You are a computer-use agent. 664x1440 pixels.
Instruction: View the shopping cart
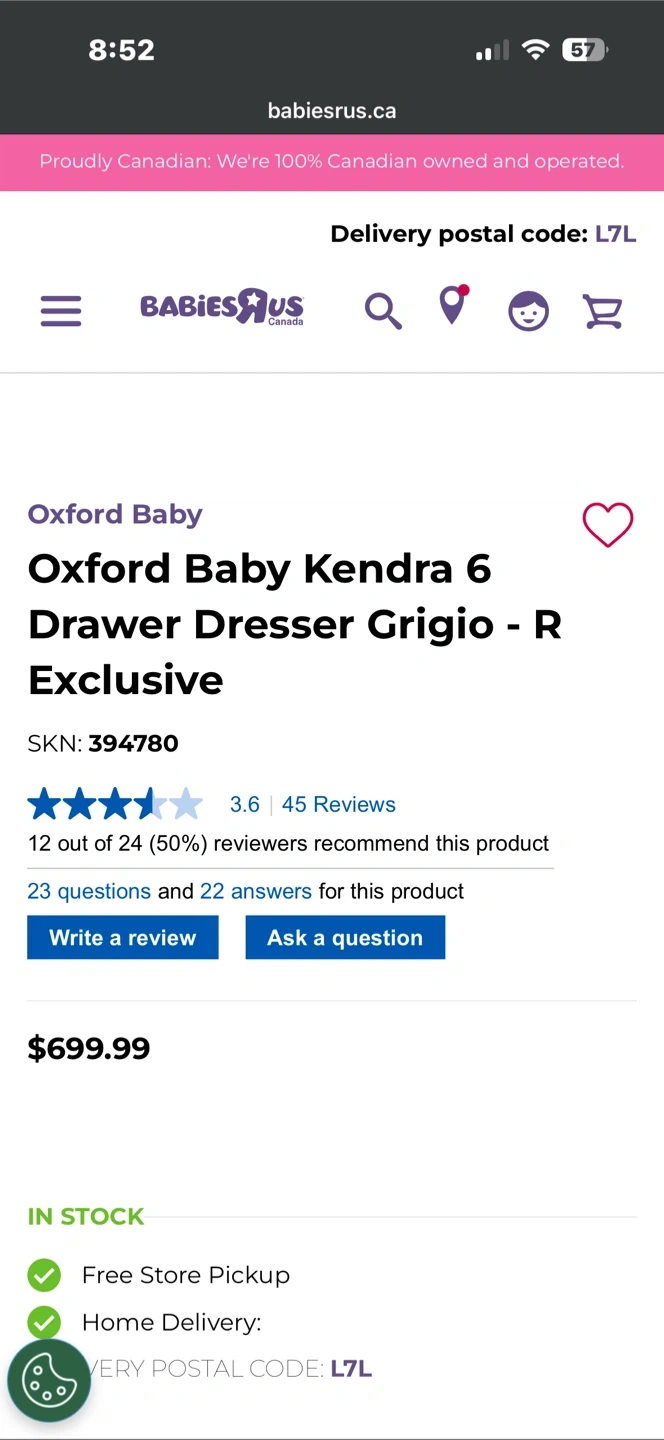[603, 311]
